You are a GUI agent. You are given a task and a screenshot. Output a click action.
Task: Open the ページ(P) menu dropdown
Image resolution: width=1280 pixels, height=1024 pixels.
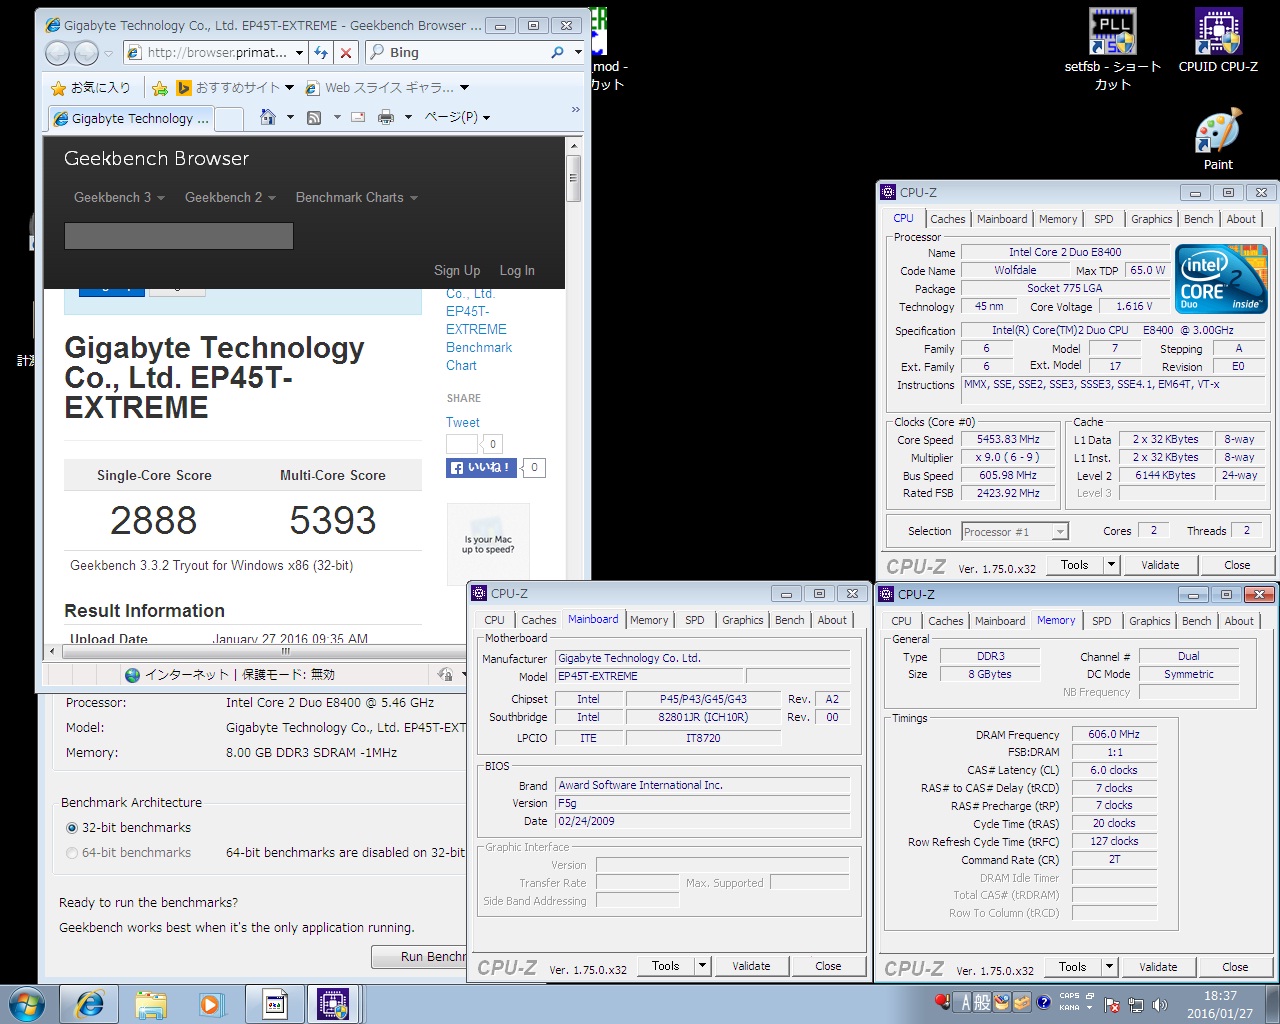coord(458,117)
